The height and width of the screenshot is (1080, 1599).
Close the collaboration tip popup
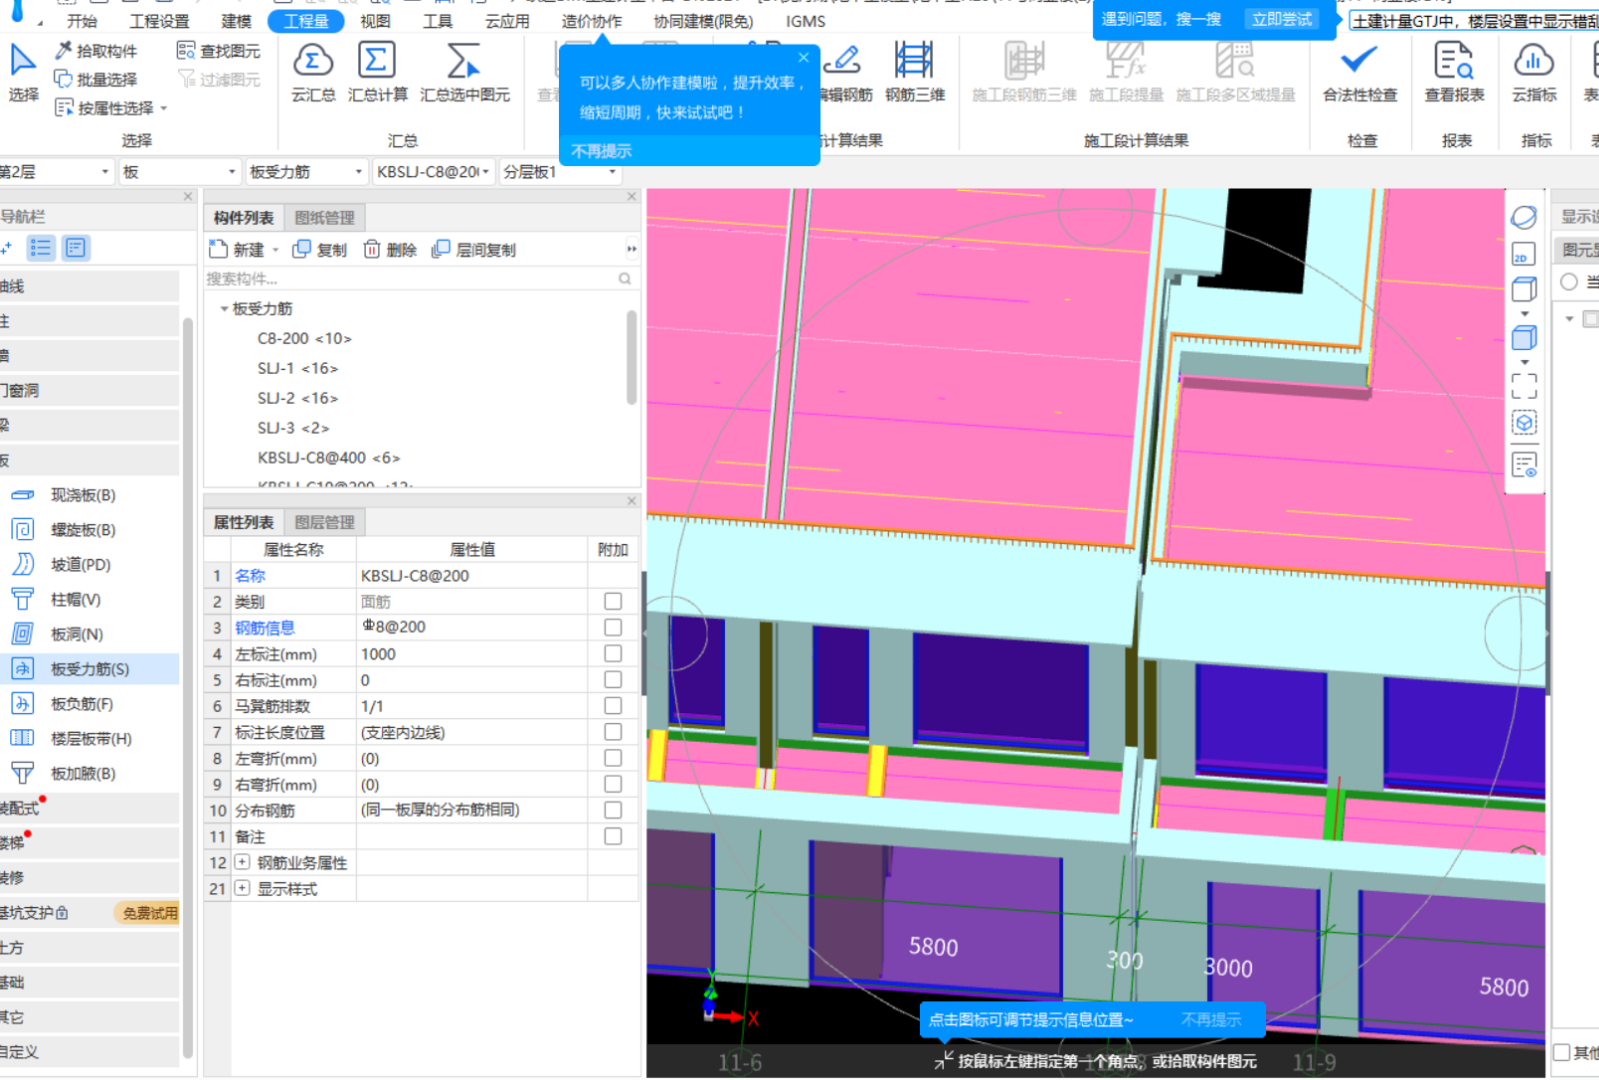coord(804,57)
